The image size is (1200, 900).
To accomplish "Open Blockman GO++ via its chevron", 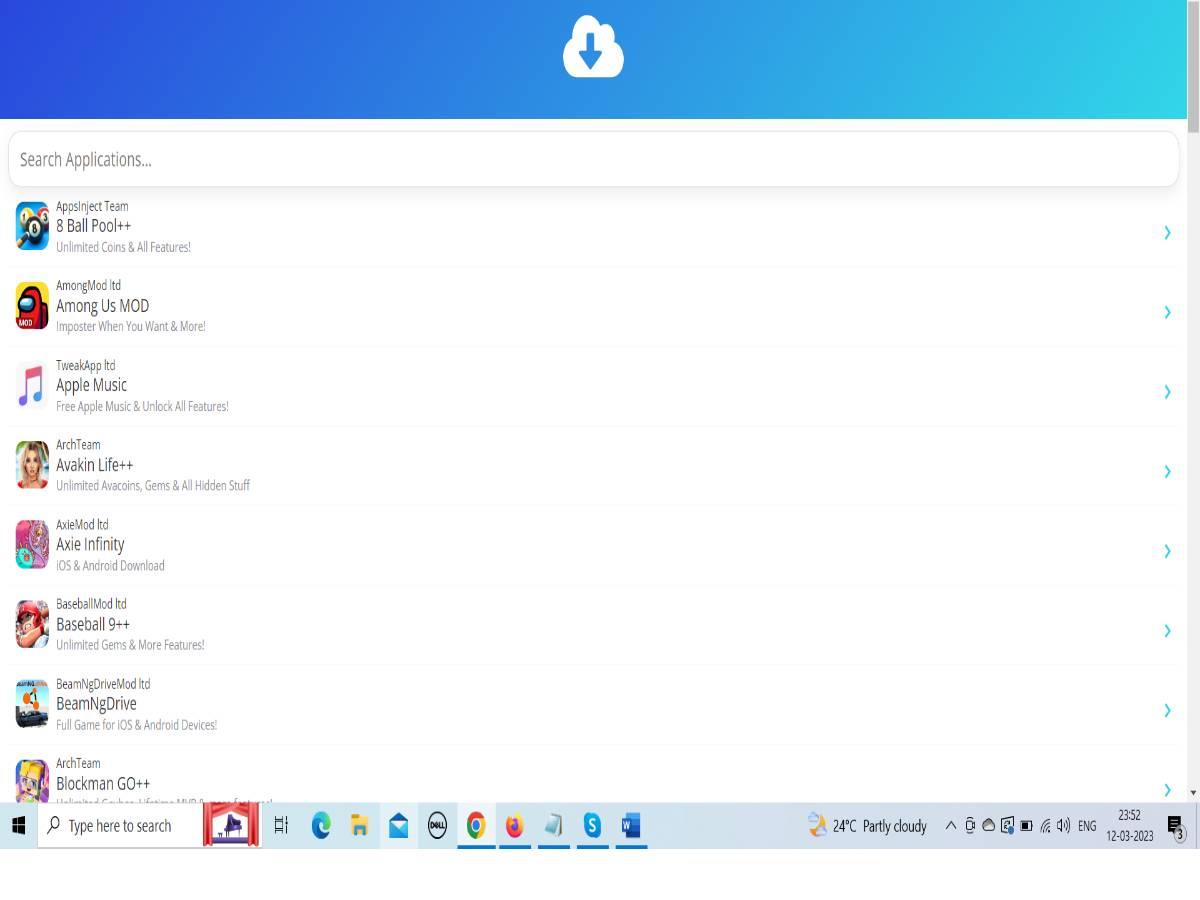I will pos(1167,789).
